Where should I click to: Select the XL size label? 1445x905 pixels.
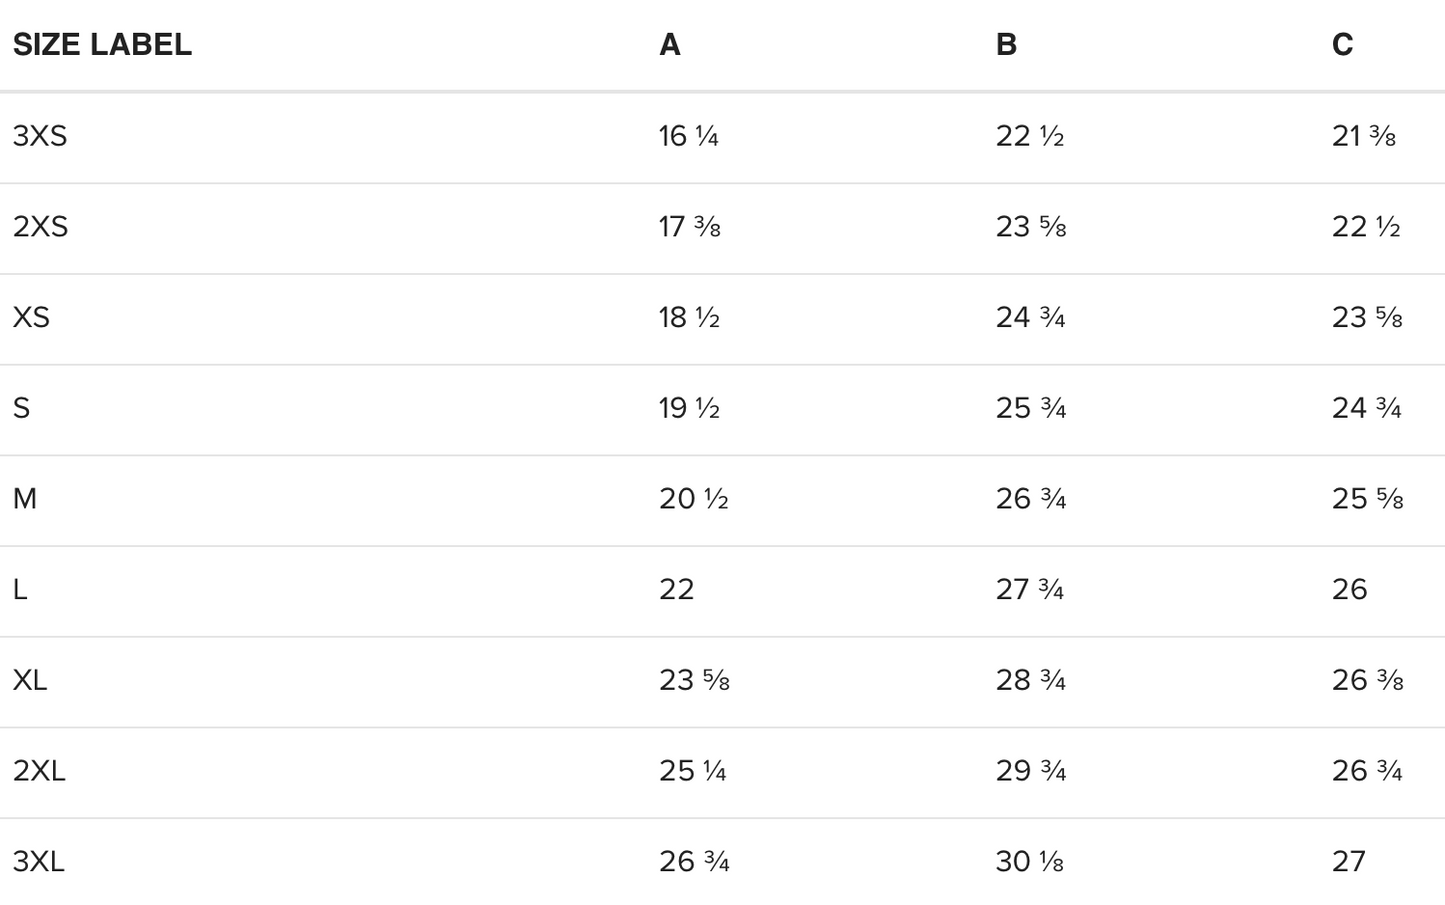point(30,680)
